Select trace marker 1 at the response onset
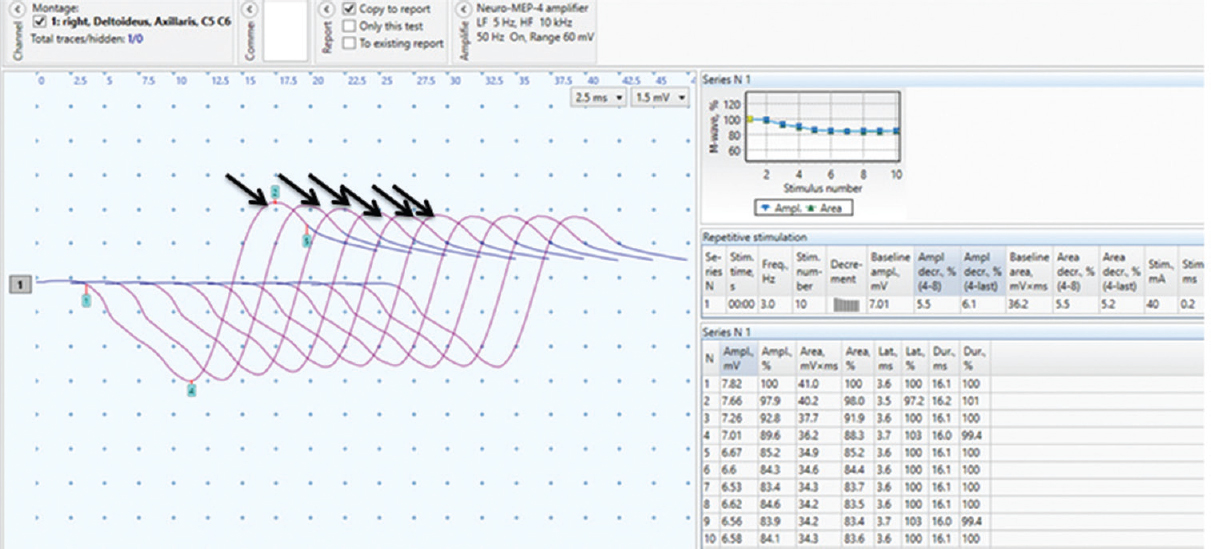 pyautogui.click(x=86, y=299)
